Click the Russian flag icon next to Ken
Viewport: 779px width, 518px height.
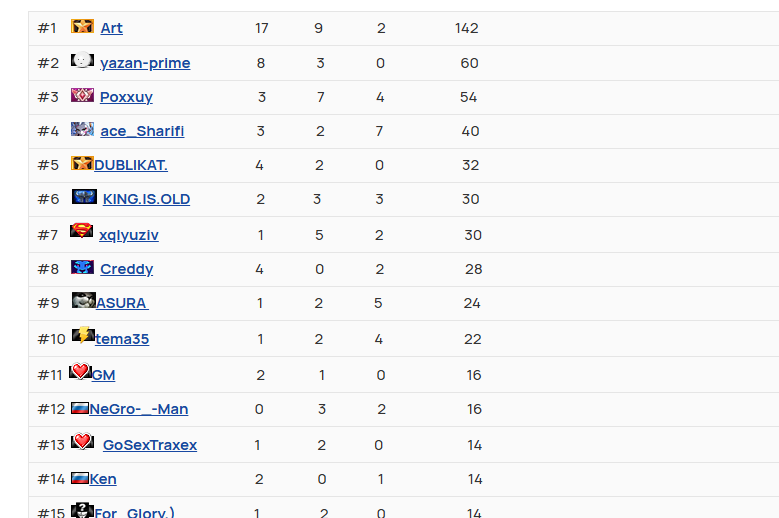(79, 478)
